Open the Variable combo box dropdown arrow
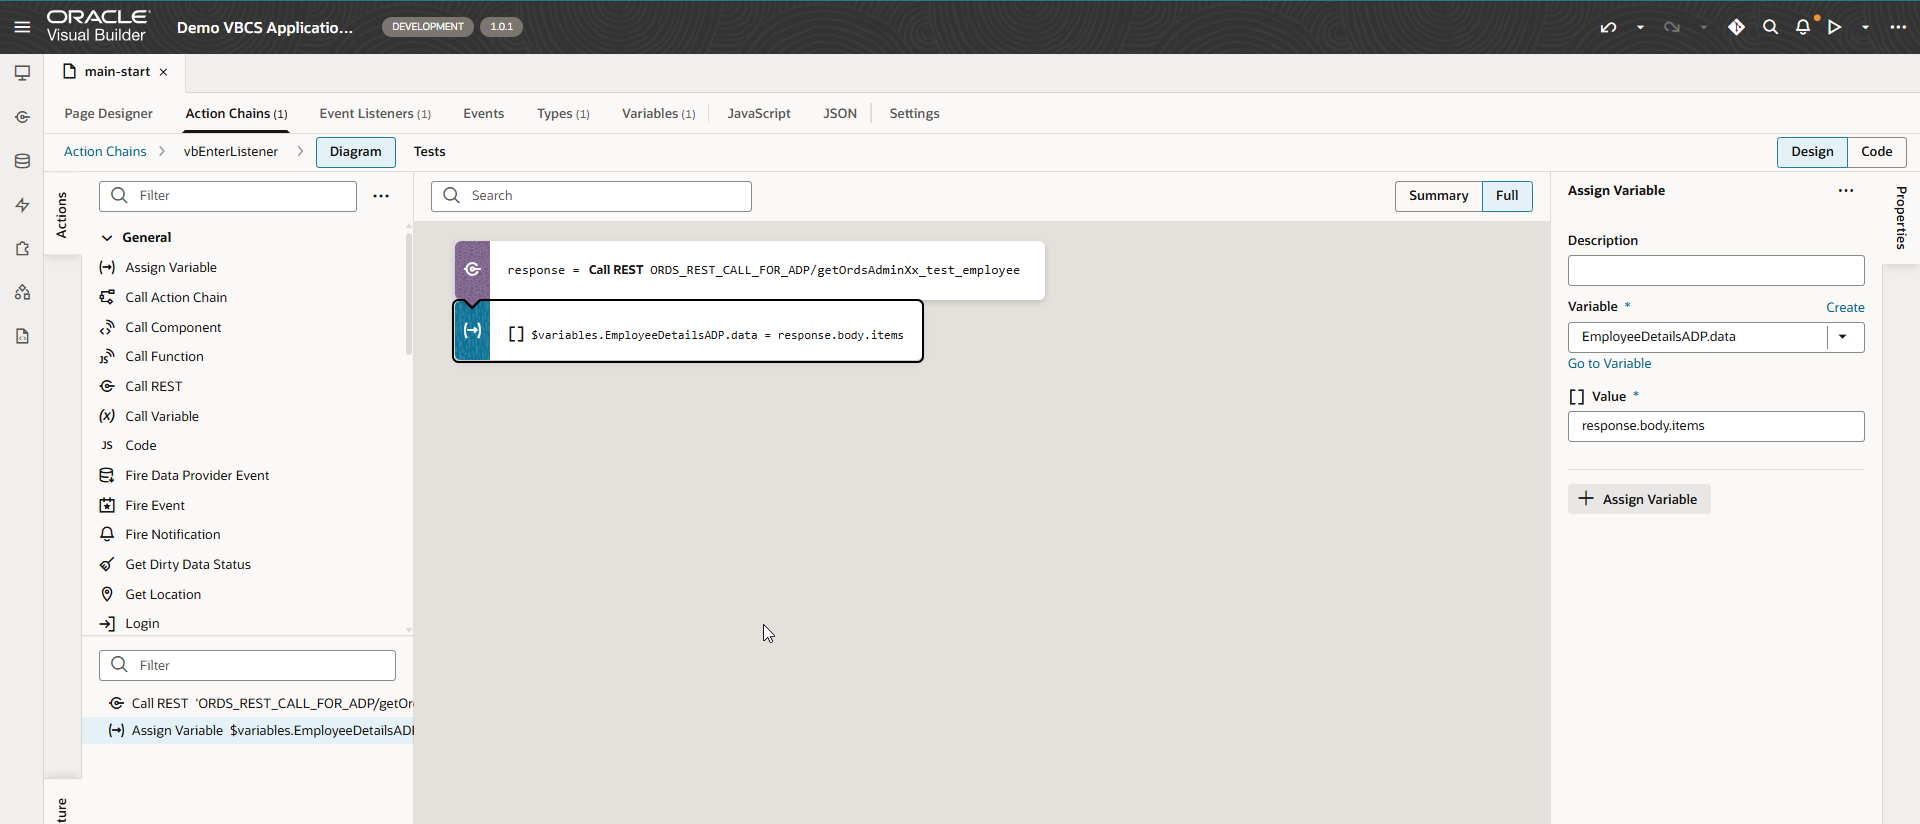 click(1842, 337)
